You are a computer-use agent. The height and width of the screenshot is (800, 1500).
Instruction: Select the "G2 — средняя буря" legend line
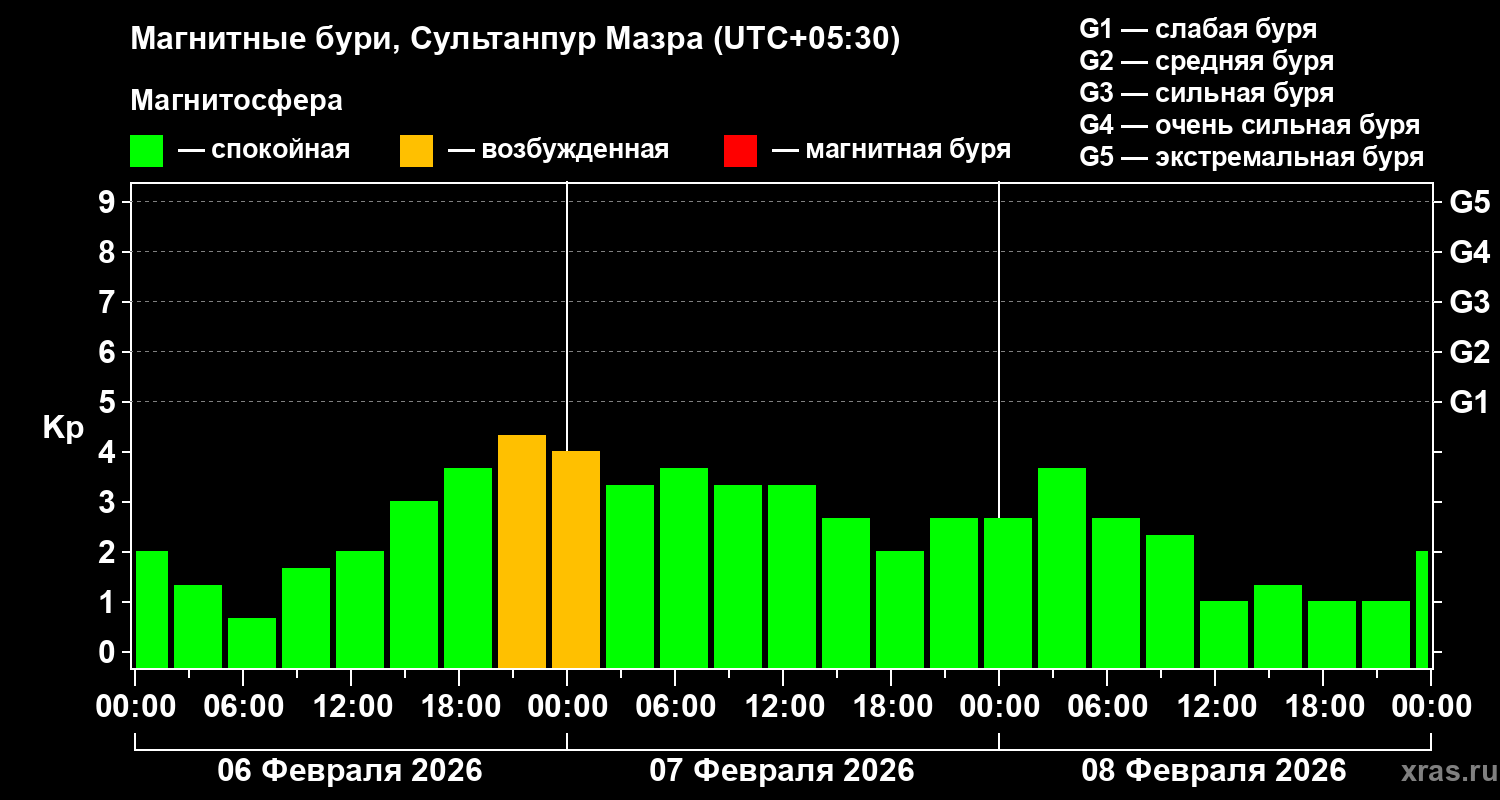tap(1206, 61)
